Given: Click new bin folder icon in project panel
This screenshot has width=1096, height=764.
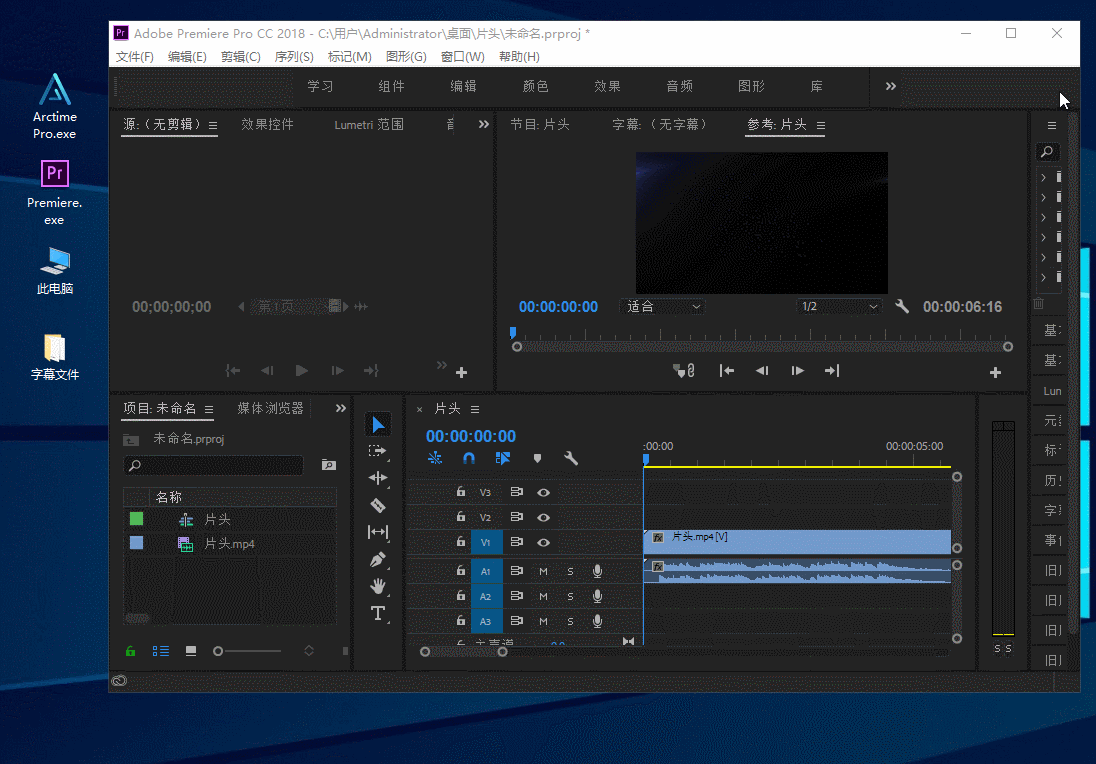Looking at the screenshot, I should [x=329, y=465].
